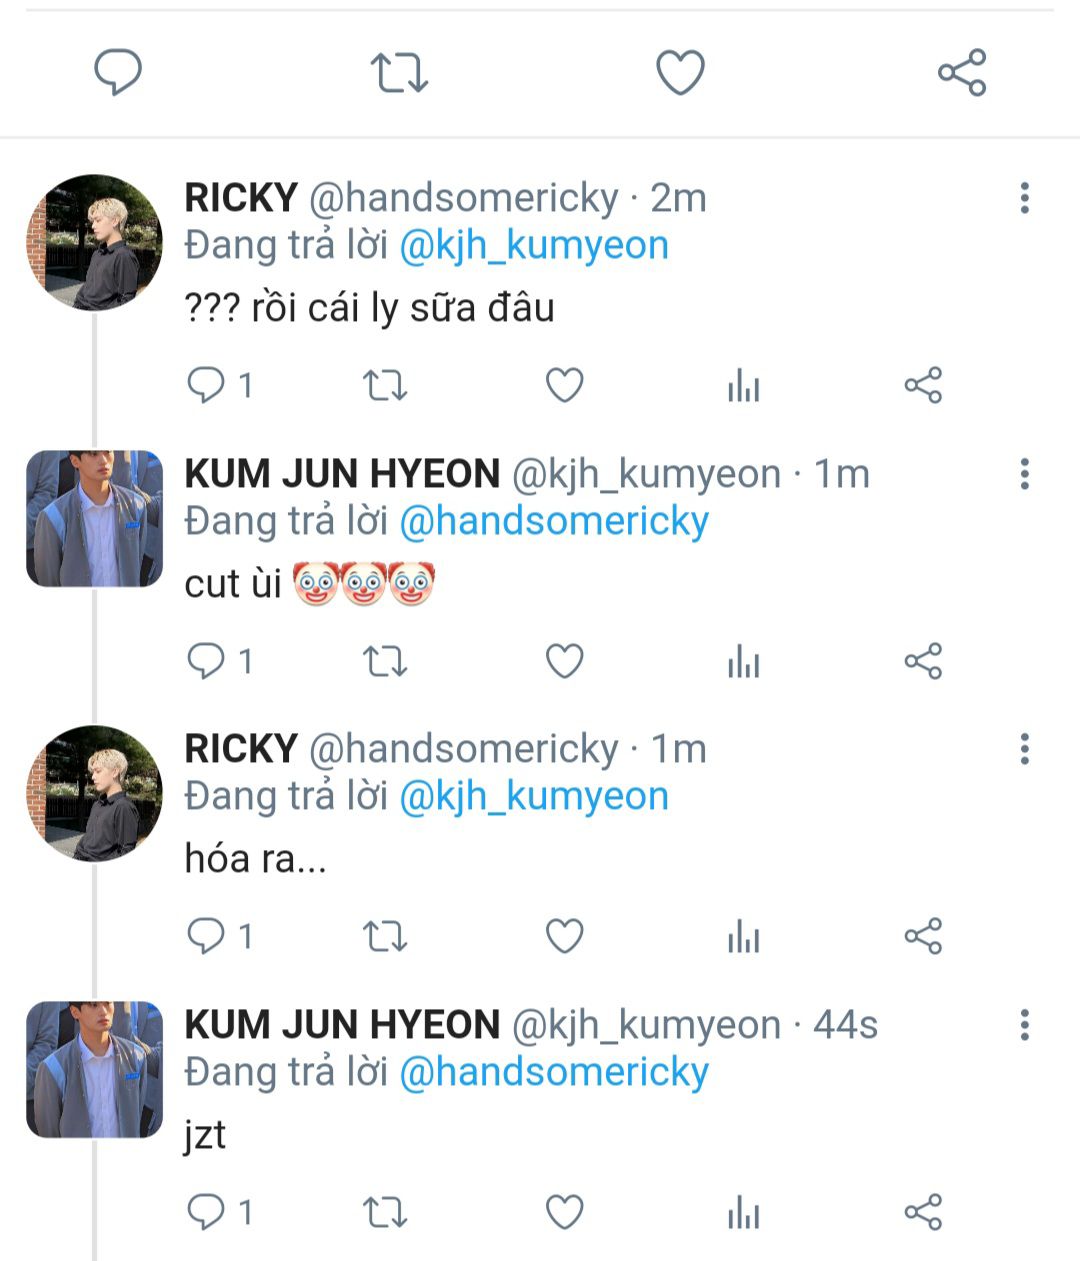The image size is (1080, 1261).
Task: Open the three-dot menu on the "jzt" reply
Action: click(1024, 1025)
